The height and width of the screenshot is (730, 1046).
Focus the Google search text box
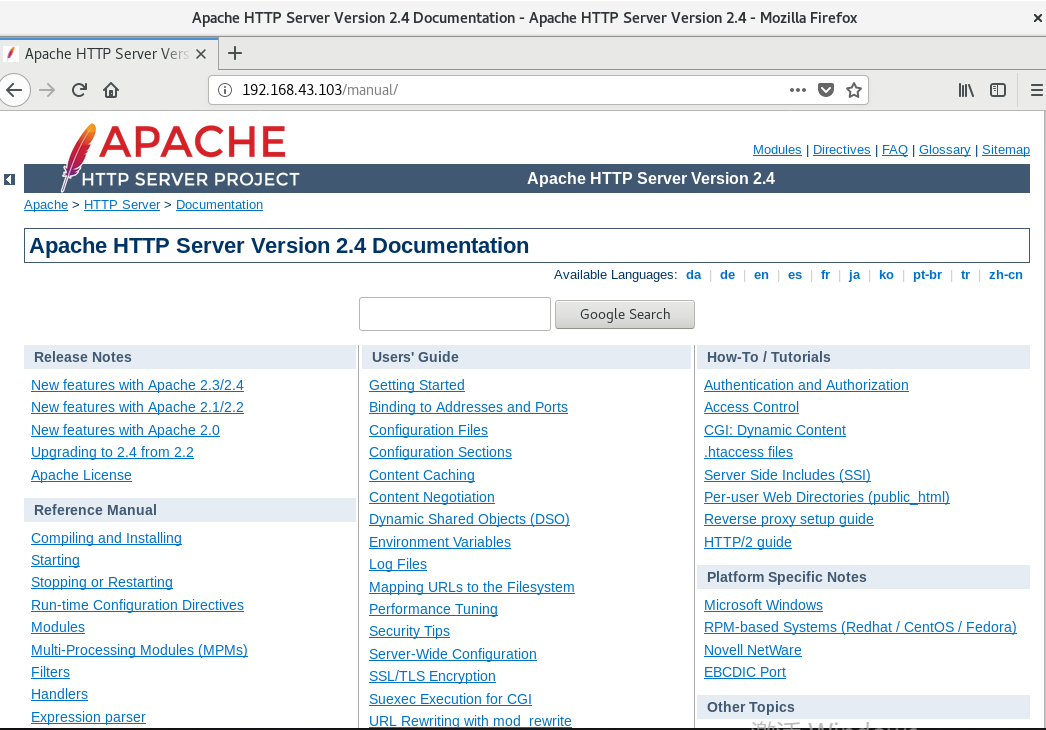(x=455, y=314)
